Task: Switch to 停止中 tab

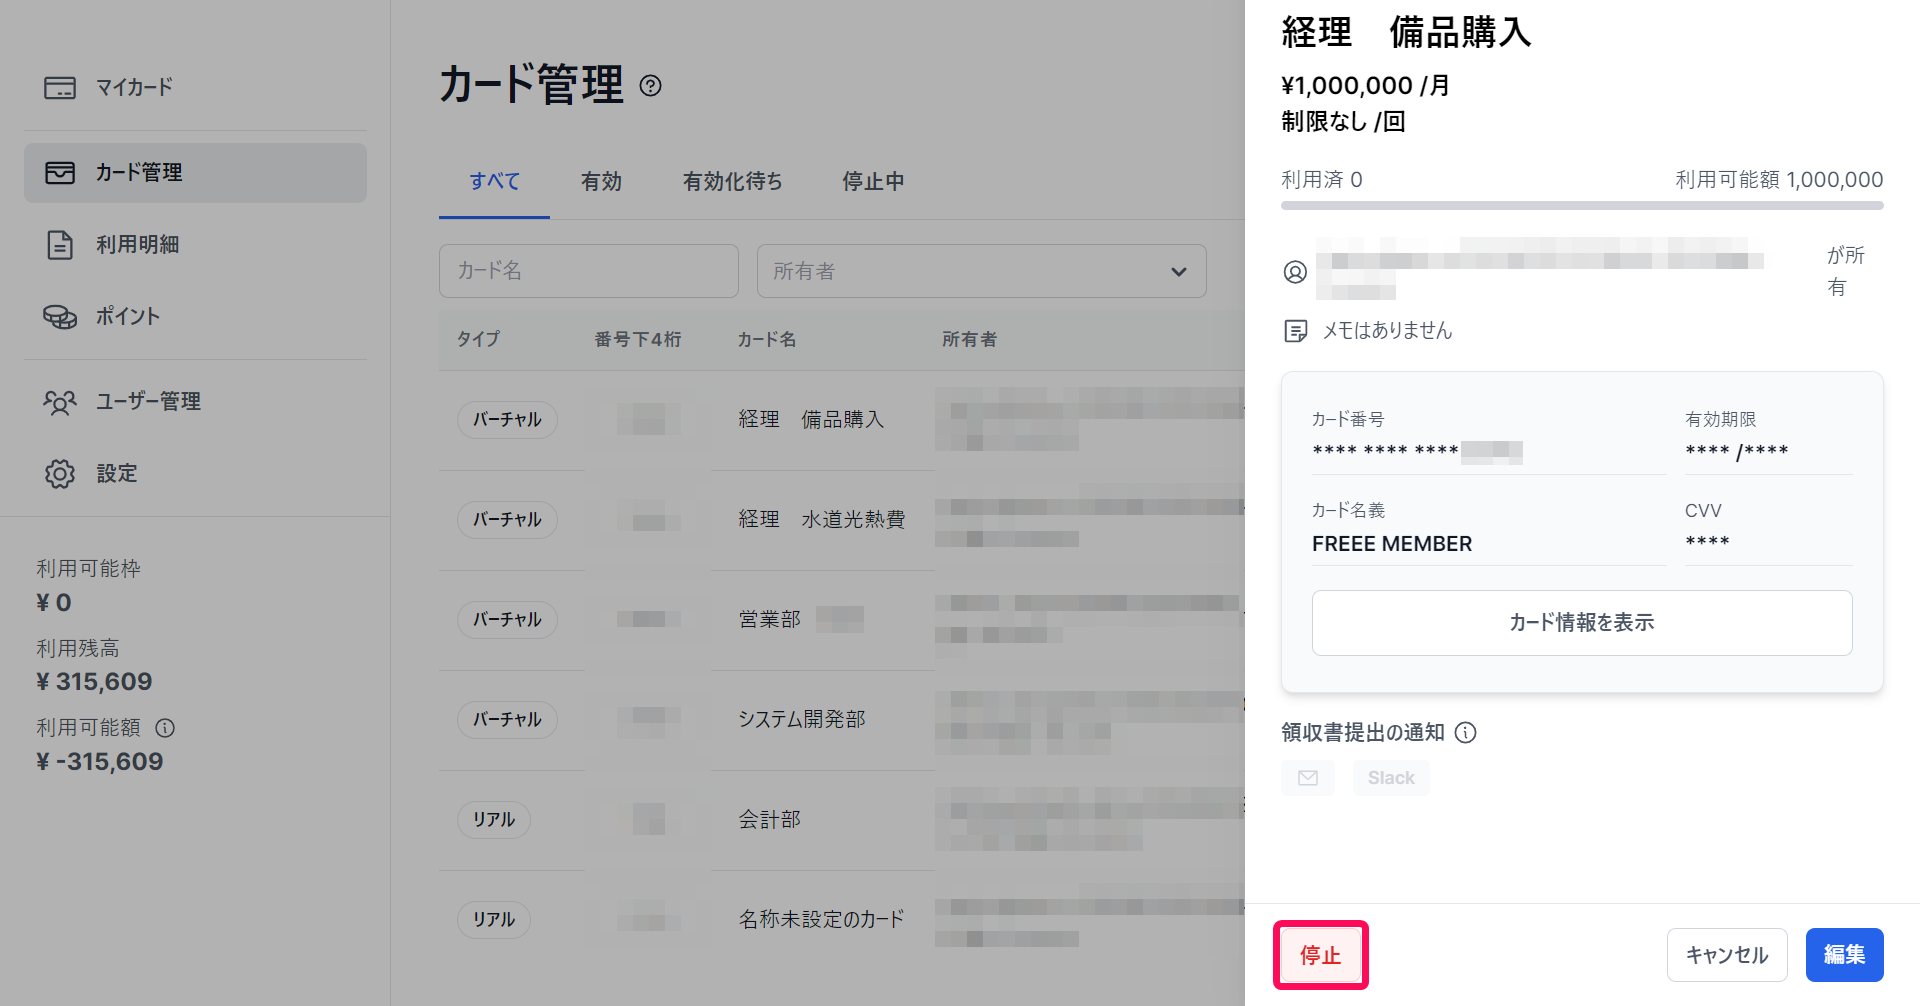Action: point(873,182)
